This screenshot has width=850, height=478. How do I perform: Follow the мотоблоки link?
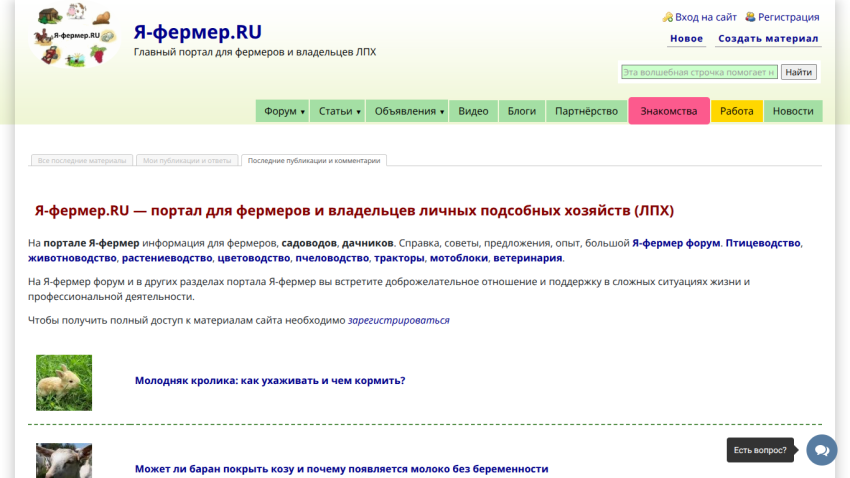(459, 258)
